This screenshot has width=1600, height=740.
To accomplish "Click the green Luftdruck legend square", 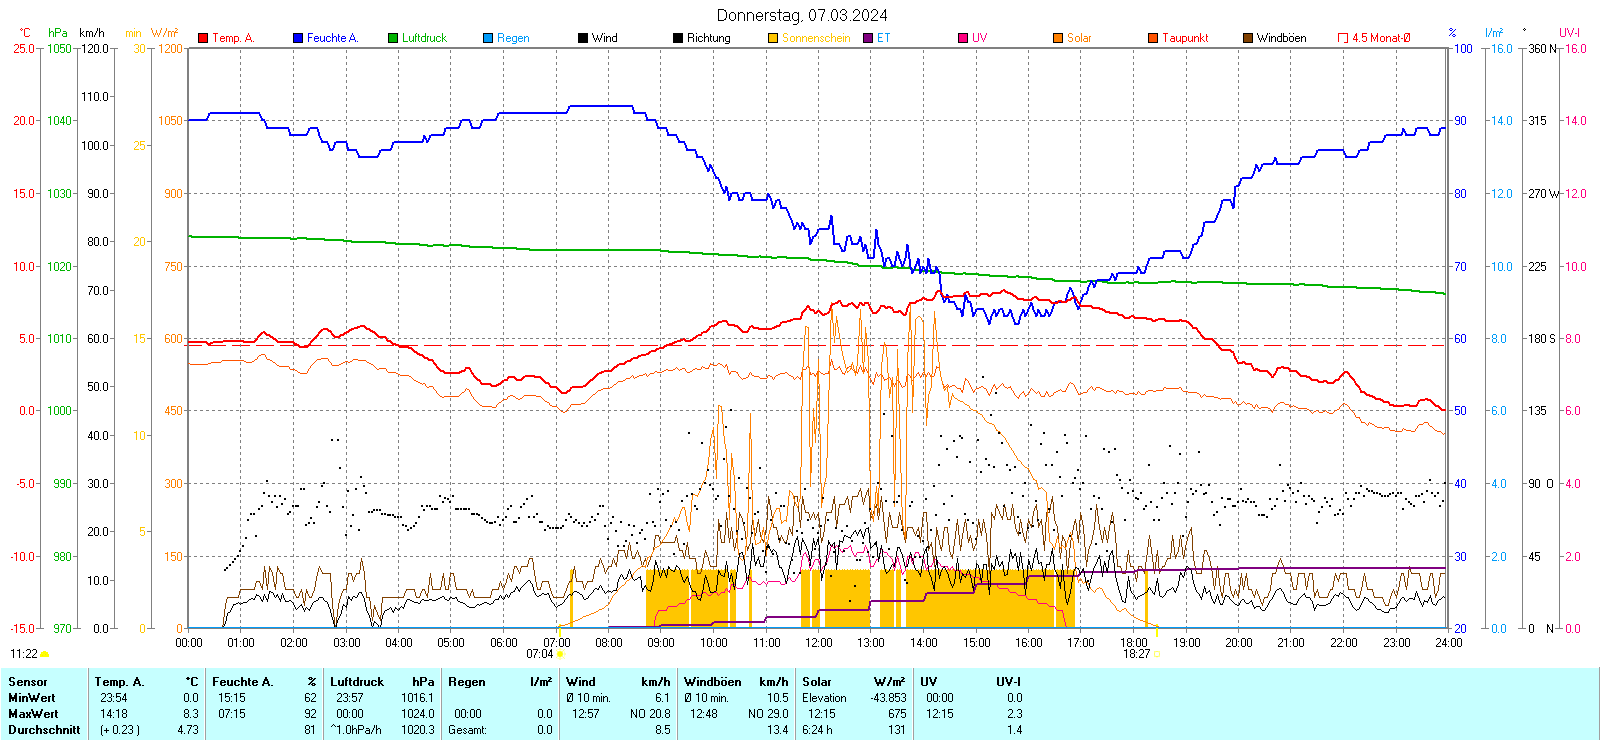I will pyautogui.click(x=393, y=38).
